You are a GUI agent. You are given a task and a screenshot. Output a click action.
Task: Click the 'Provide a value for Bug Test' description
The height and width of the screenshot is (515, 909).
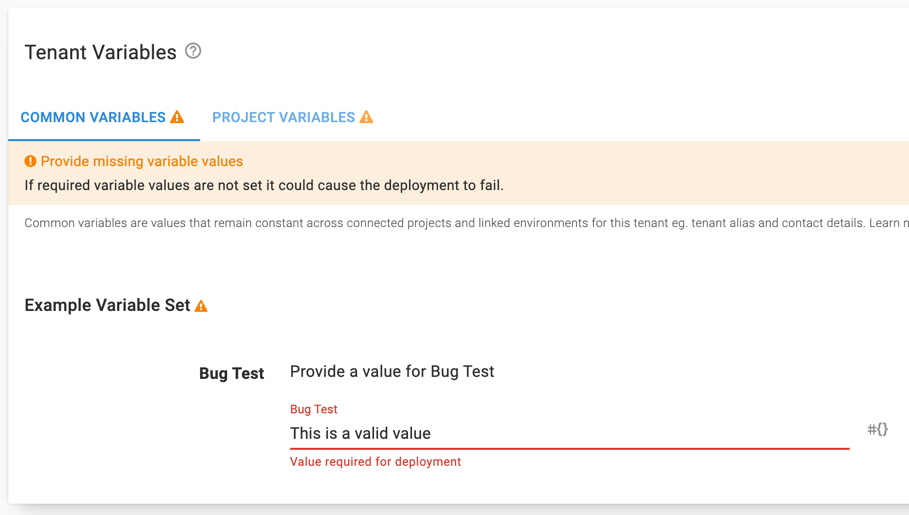click(392, 371)
